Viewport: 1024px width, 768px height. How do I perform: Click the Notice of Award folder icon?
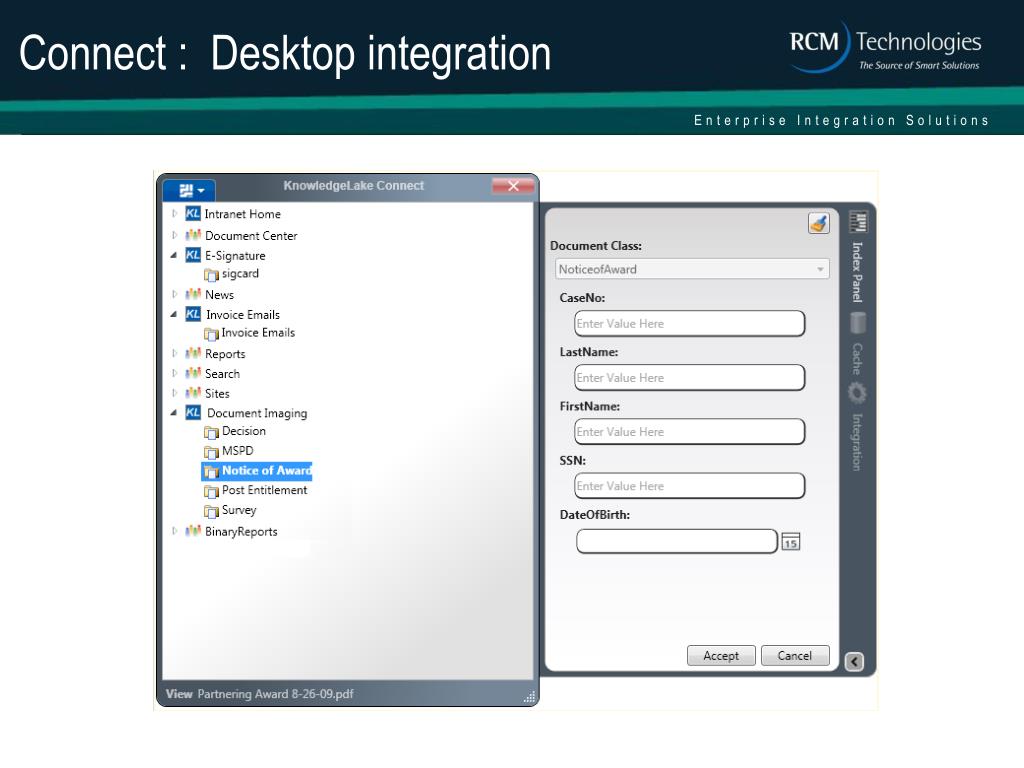click(x=211, y=472)
